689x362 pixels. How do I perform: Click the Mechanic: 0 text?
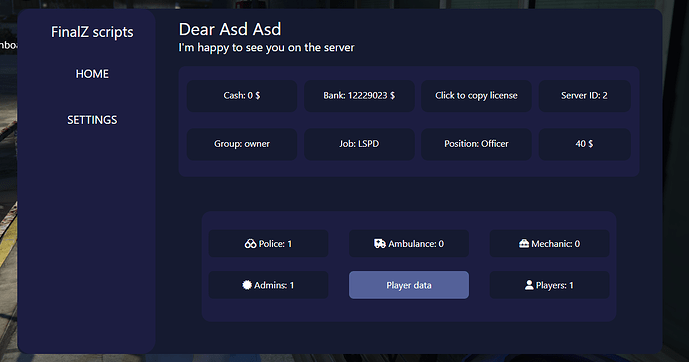click(555, 244)
